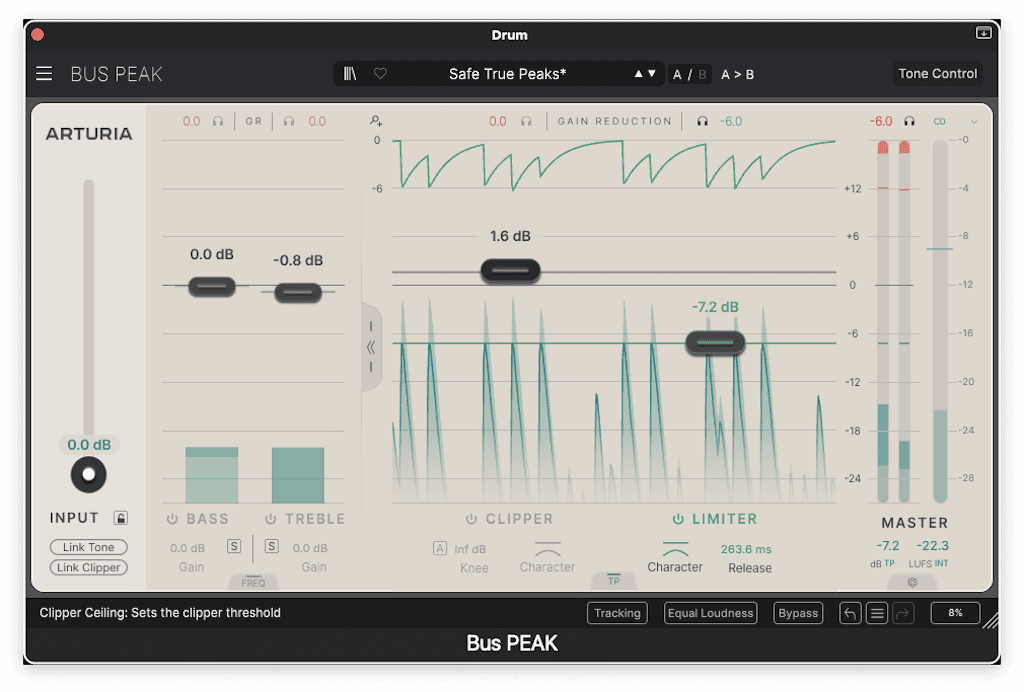Toggle the auto knee A button
This screenshot has height=692, width=1024.
coord(440,548)
